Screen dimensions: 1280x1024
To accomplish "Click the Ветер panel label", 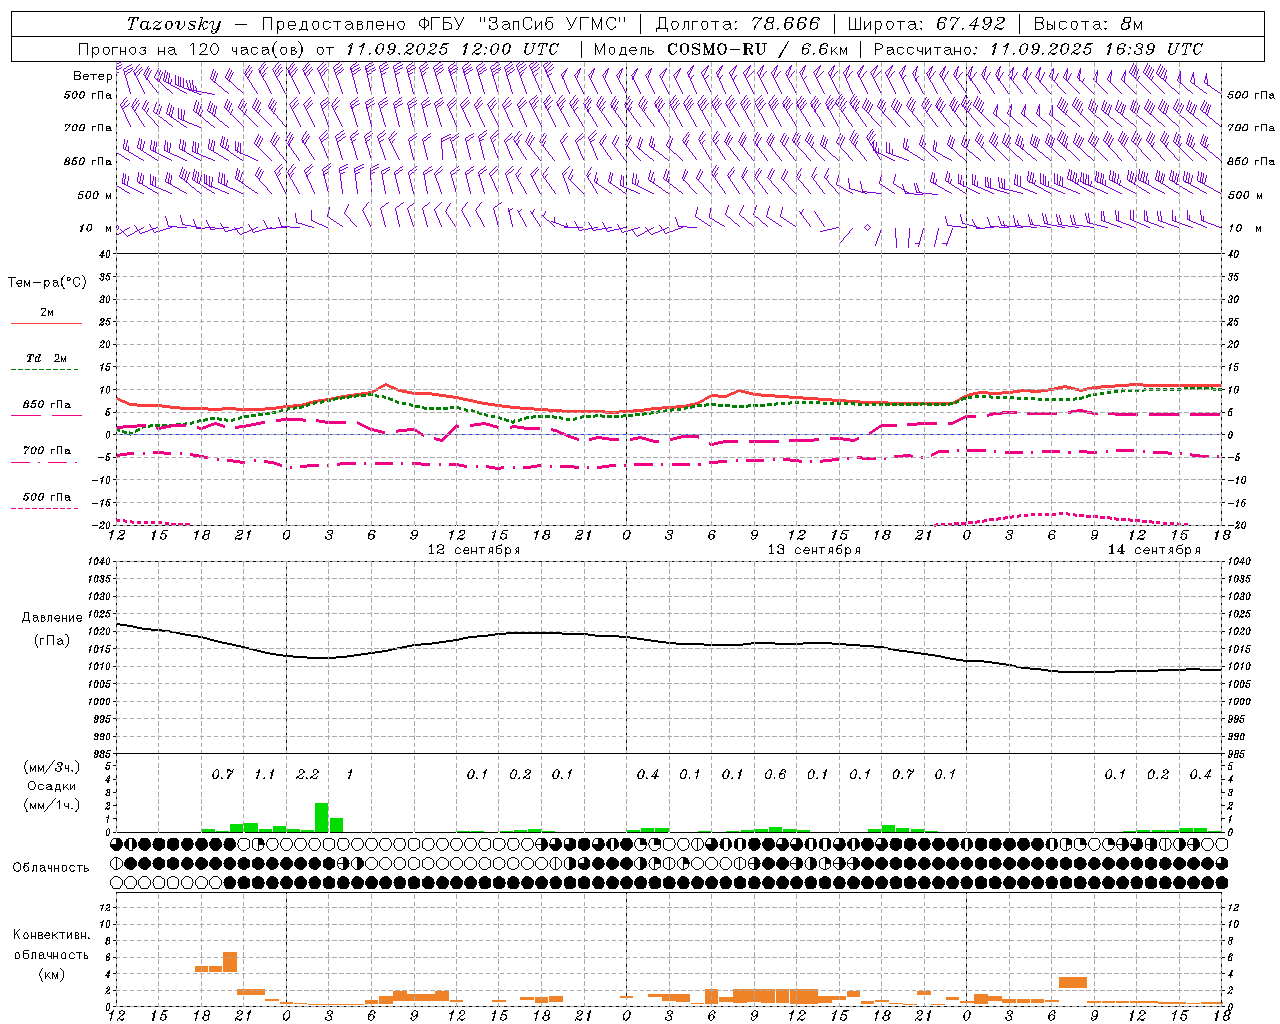I will pyautogui.click(x=92, y=76).
